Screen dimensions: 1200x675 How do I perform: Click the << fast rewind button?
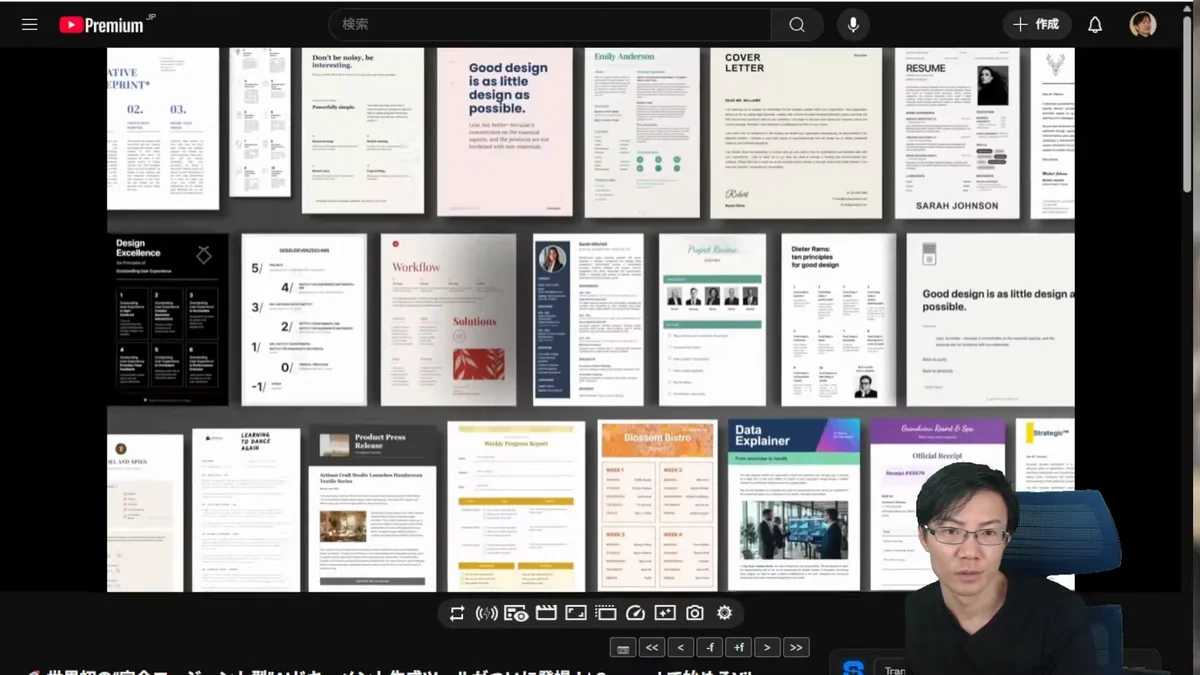(652, 648)
